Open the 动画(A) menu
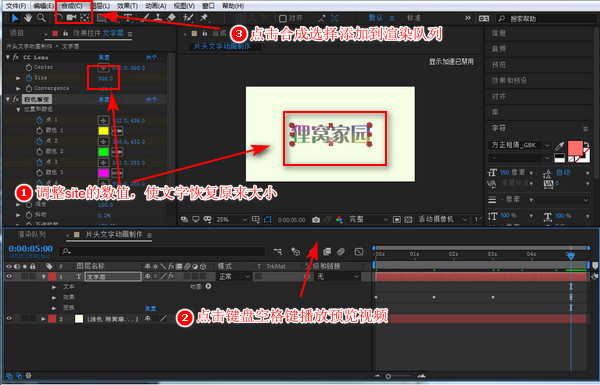Image resolution: width=600 pixels, height=385 pixels. (x=156, y=6)
